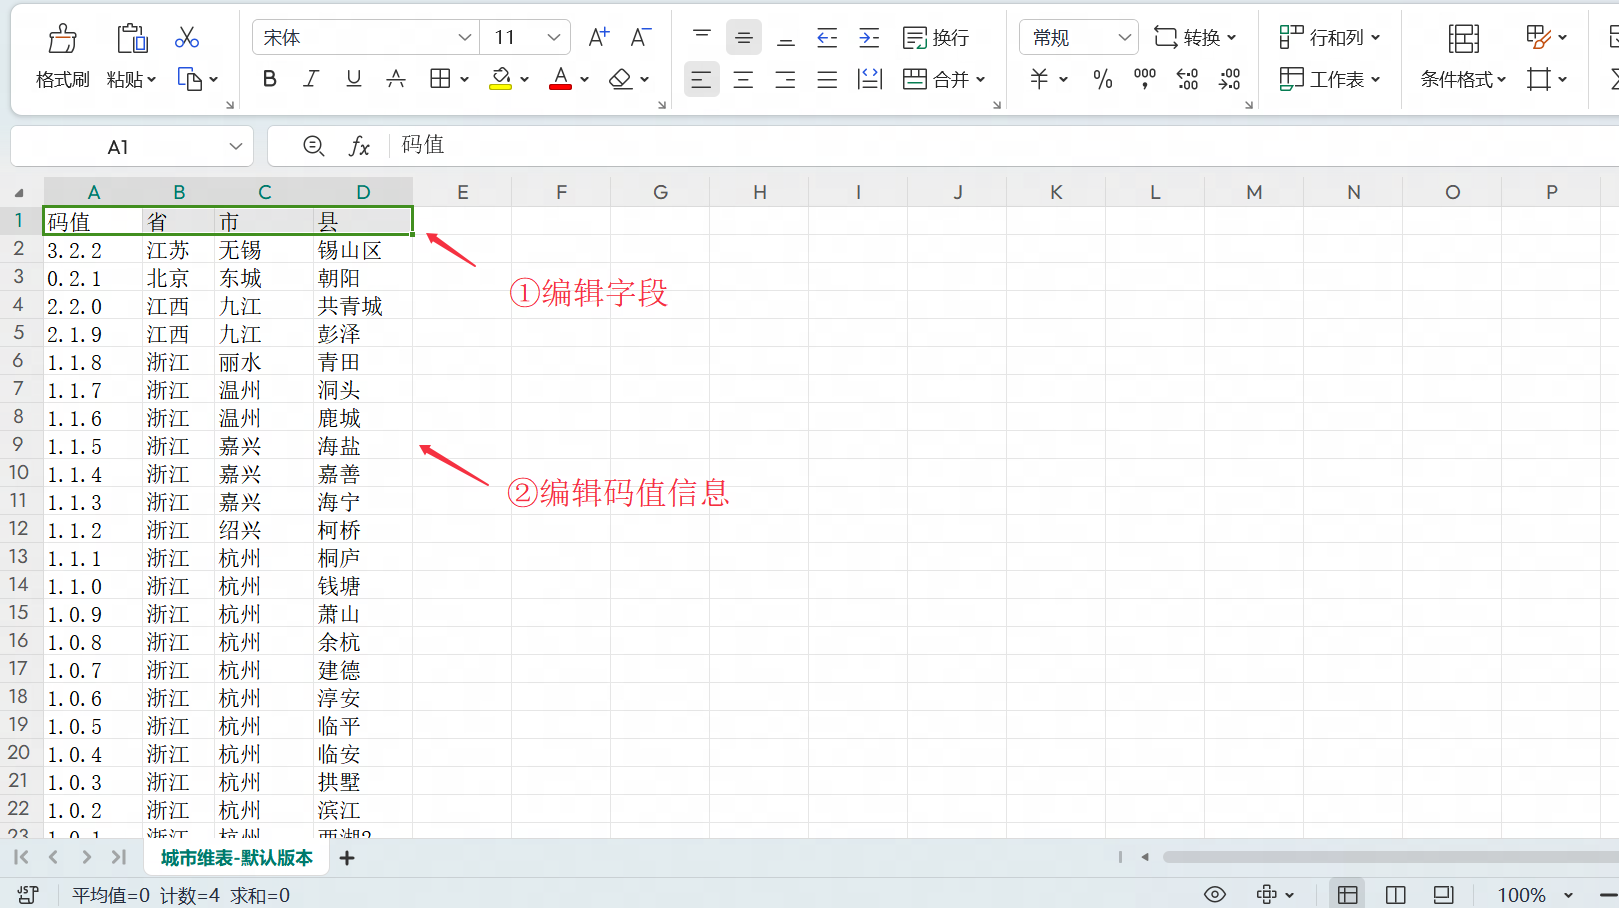Apply the red font color swatch
Viewport: 1619px width, 908px height.
(560, 79)
